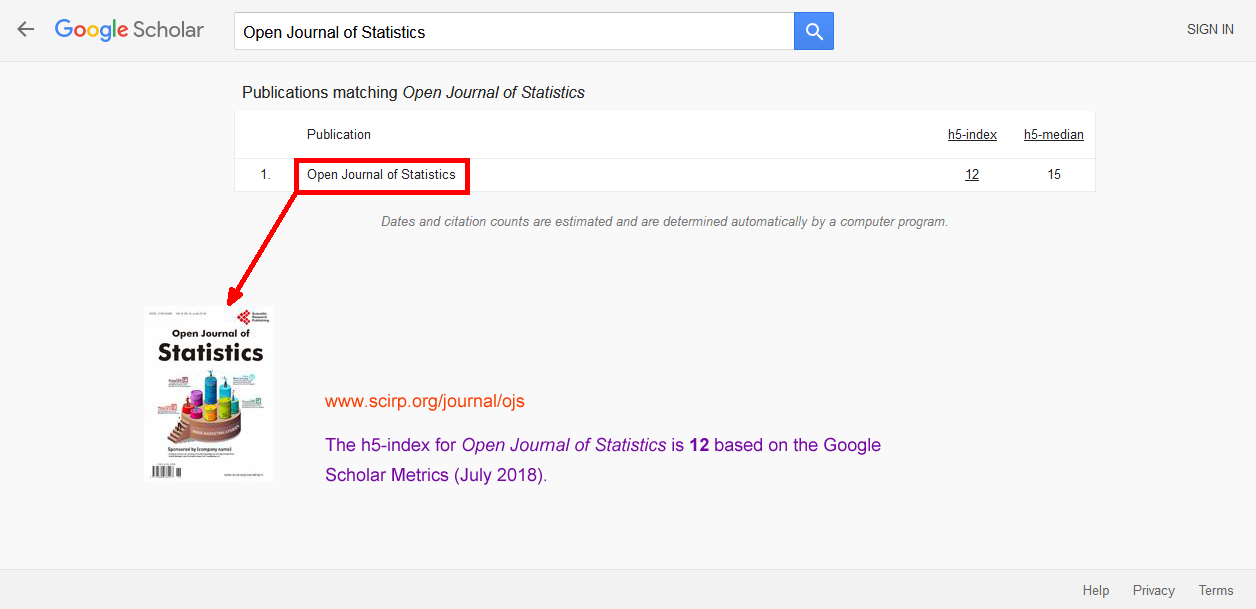Click the blue search magnifier button
Viewport: 1256px width, 609px height.
814,31
